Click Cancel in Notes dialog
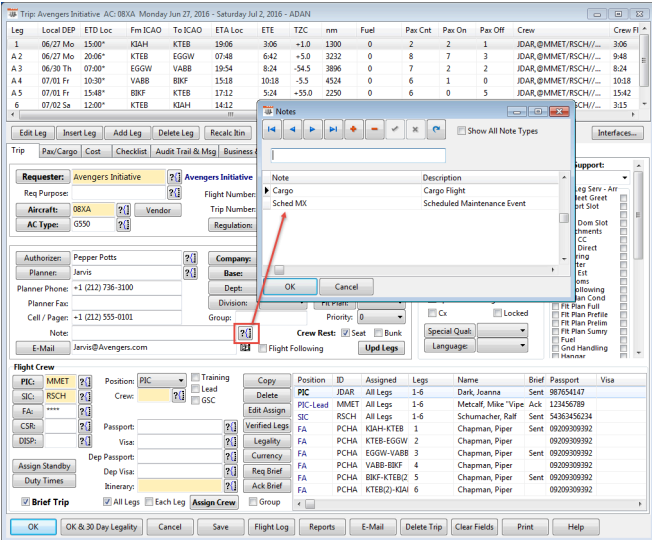 (346, 287)
